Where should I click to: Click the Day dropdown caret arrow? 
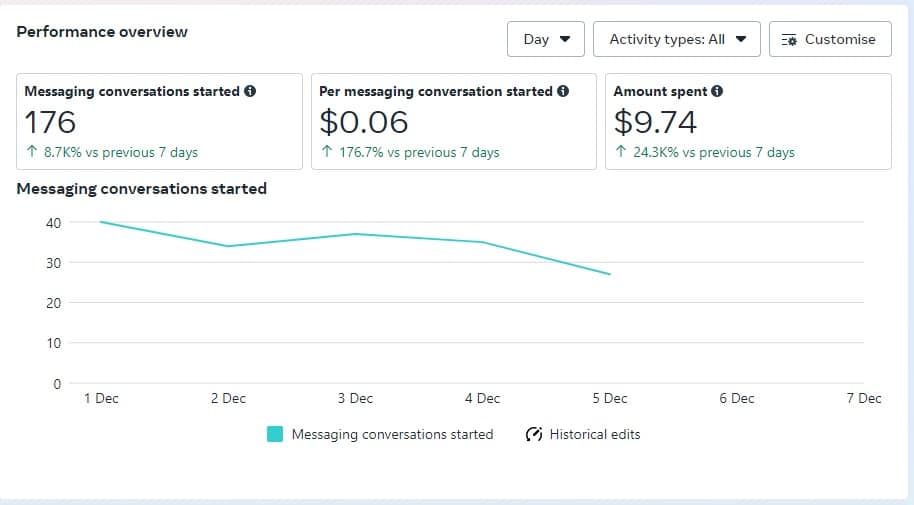(x=565, y=40)
